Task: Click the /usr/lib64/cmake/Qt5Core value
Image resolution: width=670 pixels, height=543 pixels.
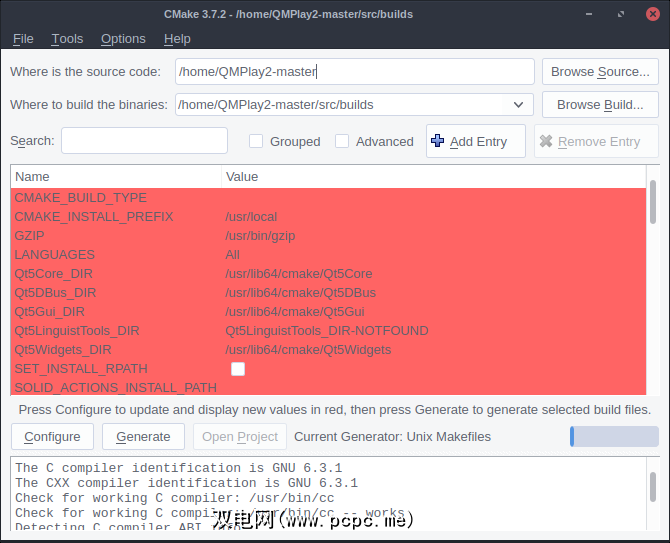Action: pos(299,274)
